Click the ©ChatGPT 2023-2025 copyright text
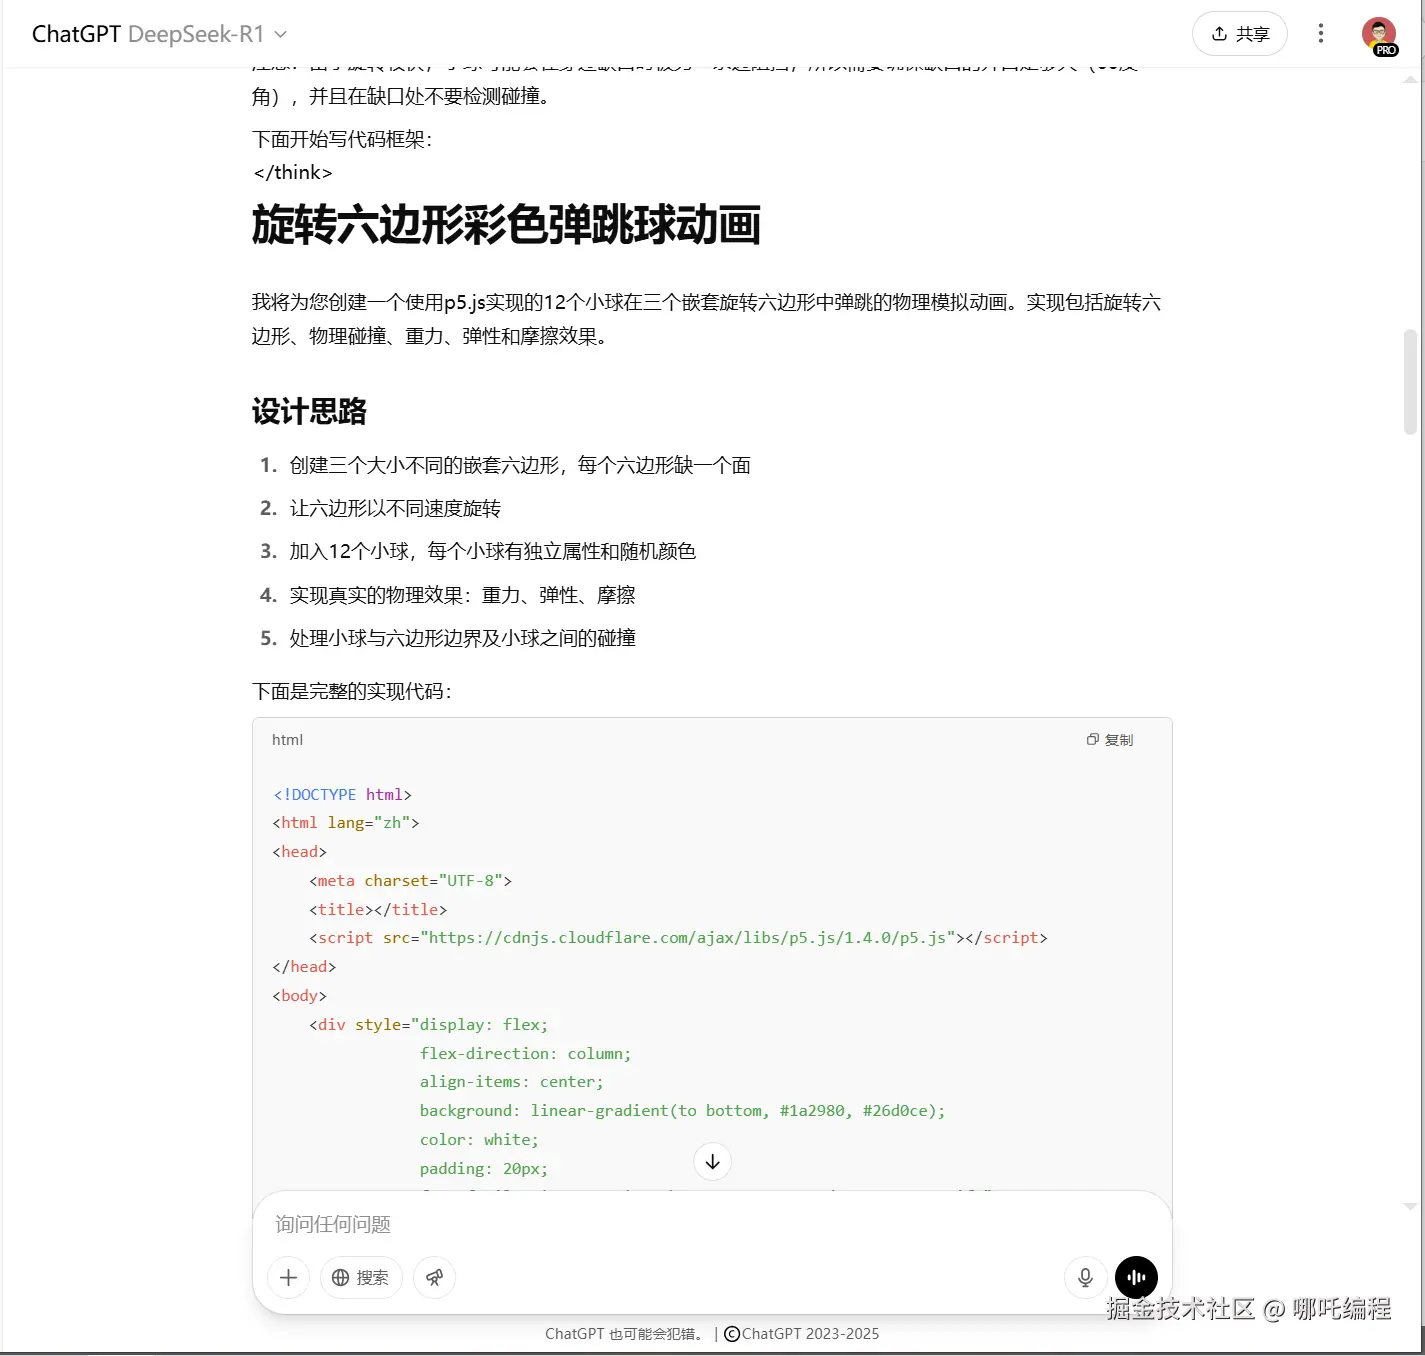 pyautogui.click(x=801, y=1334)
